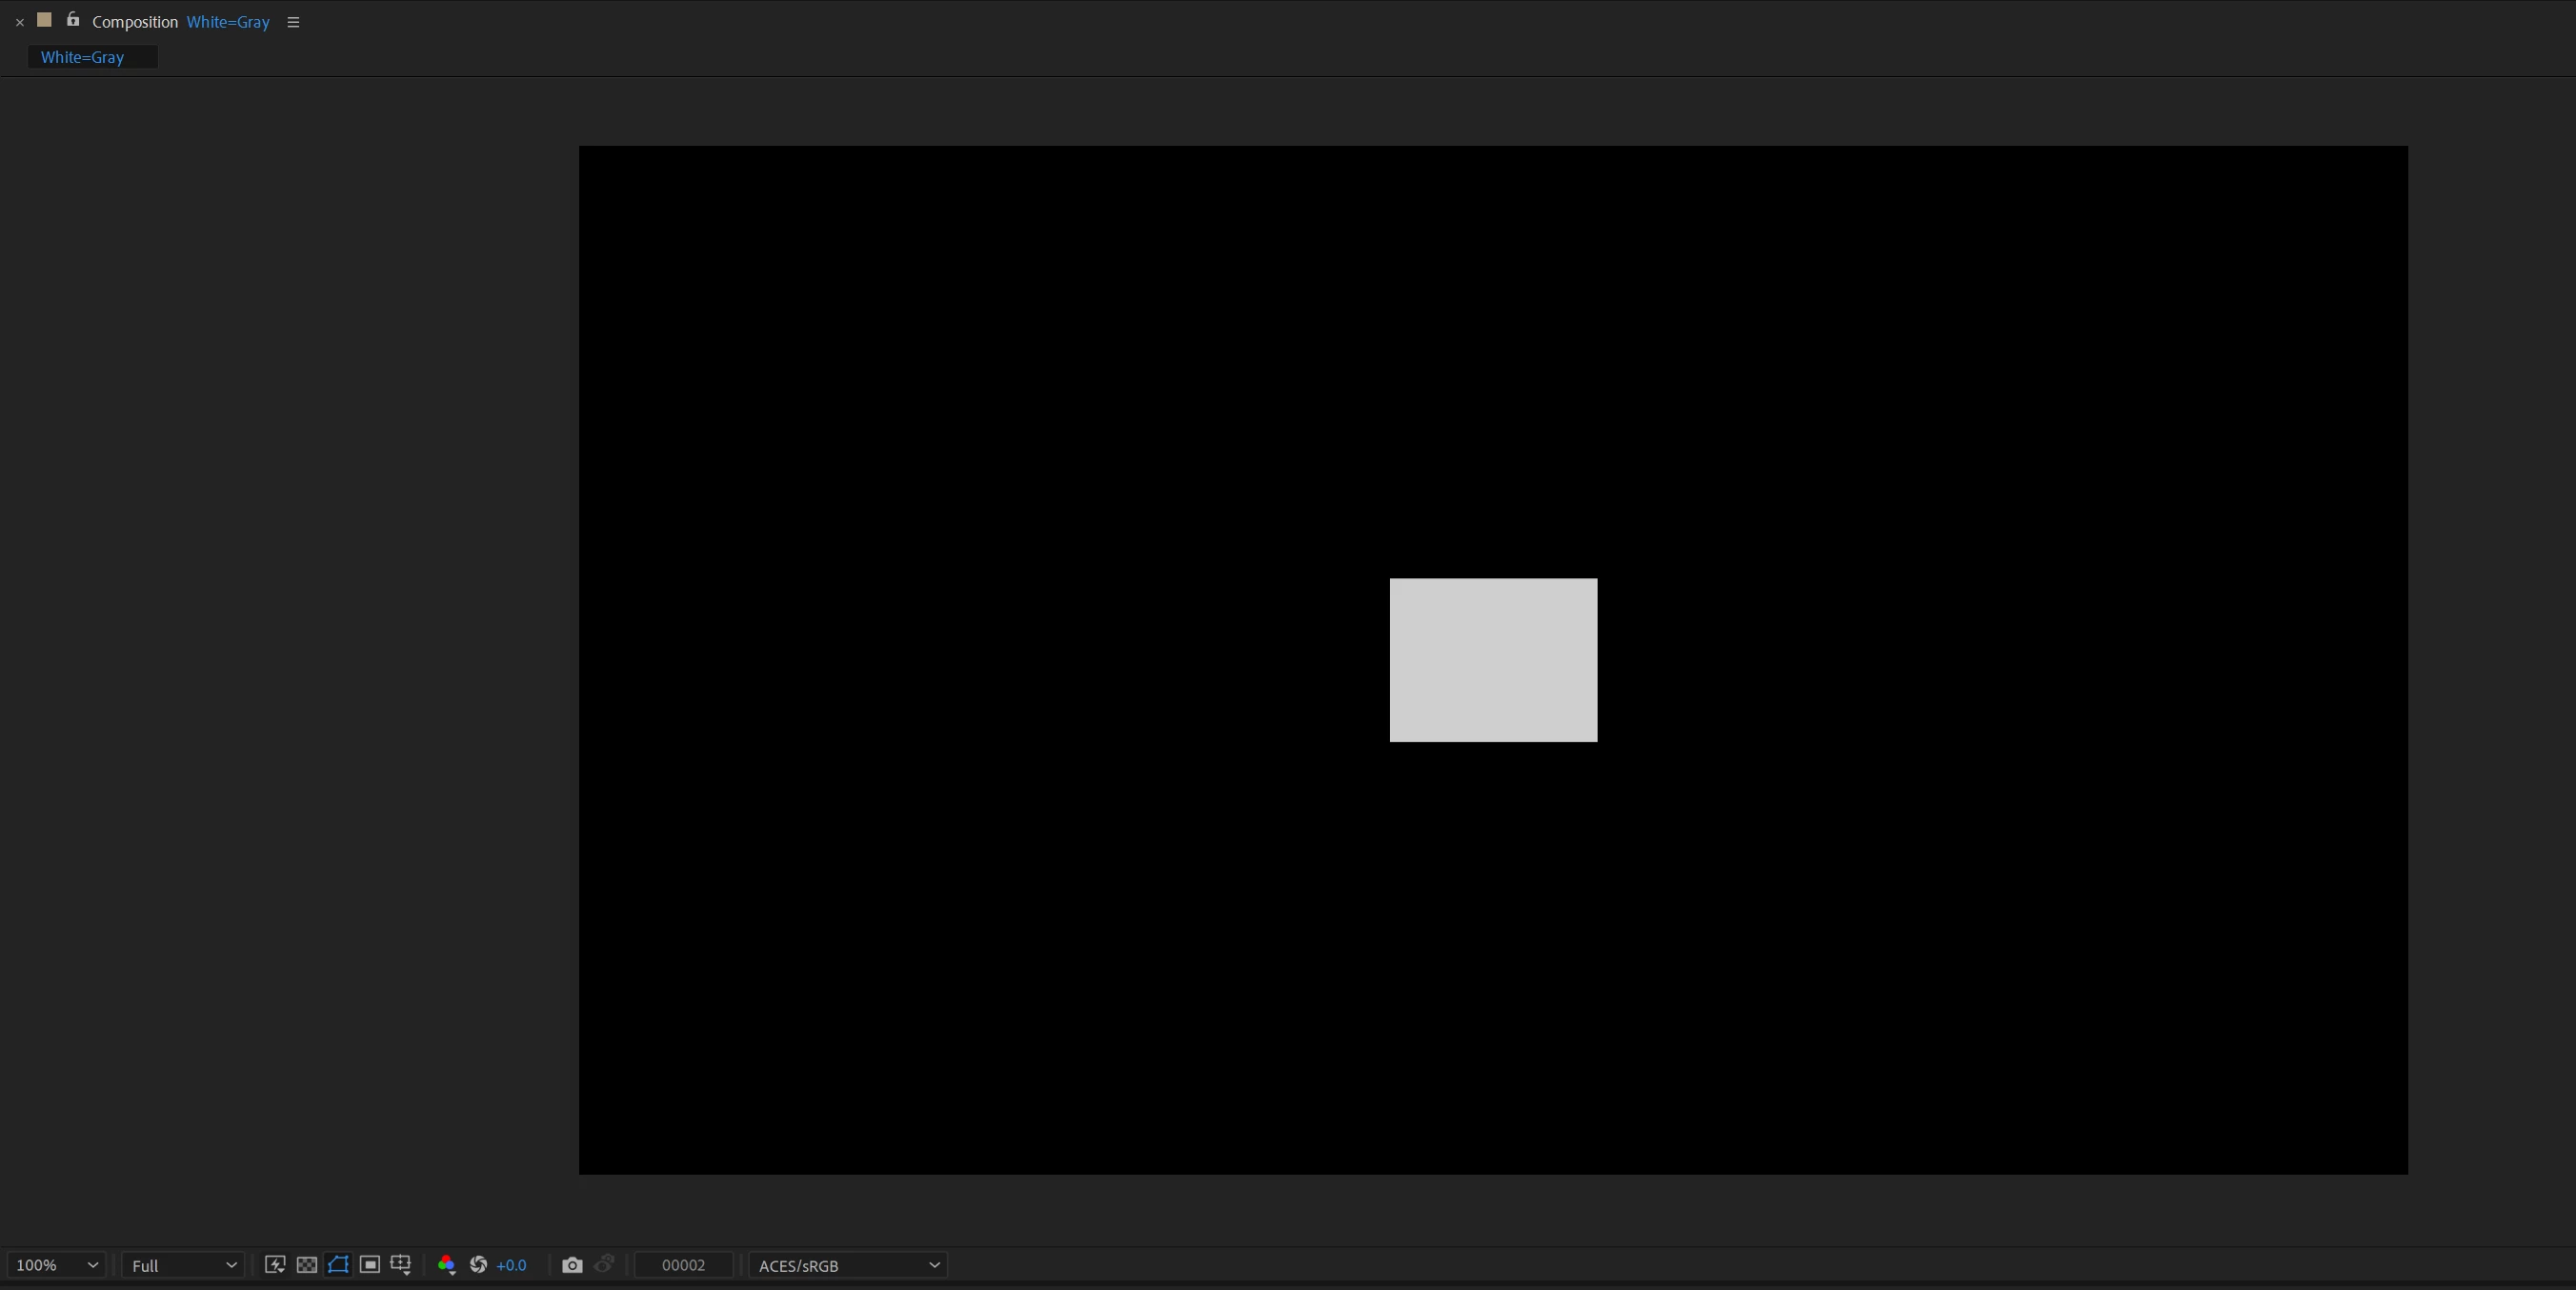This screenshot has width=2576, height=1290.
Task: Toggle the transparency grid
Action: [x=307, y=1265]
